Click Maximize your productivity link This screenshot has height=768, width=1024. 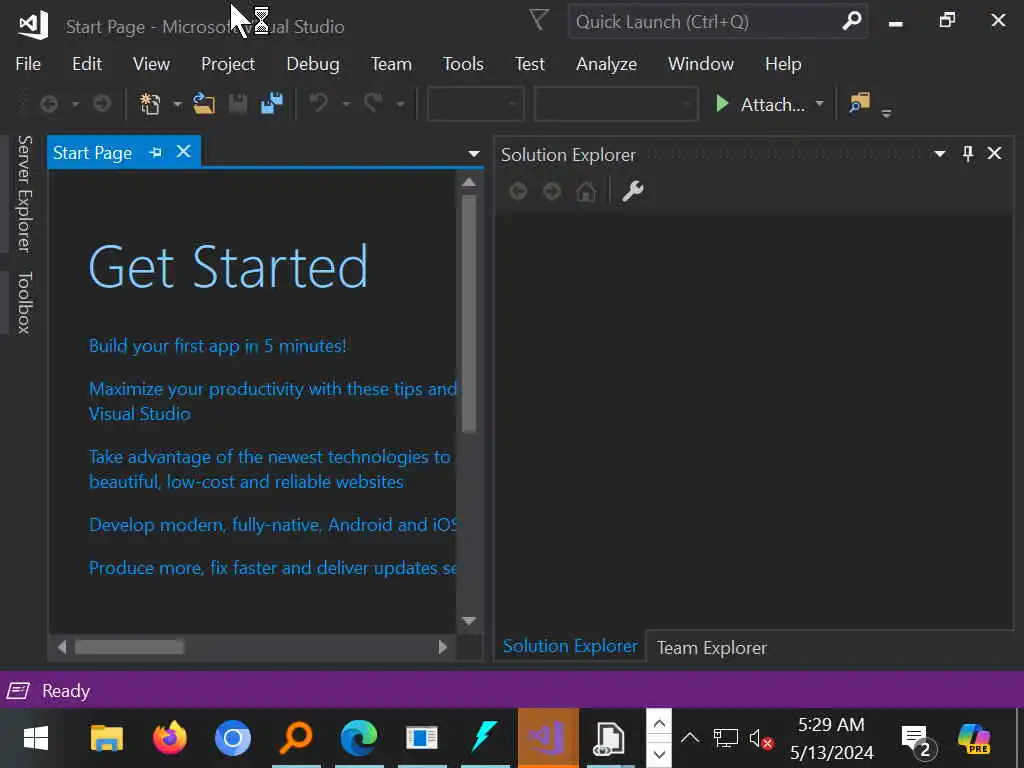(272, 401)
